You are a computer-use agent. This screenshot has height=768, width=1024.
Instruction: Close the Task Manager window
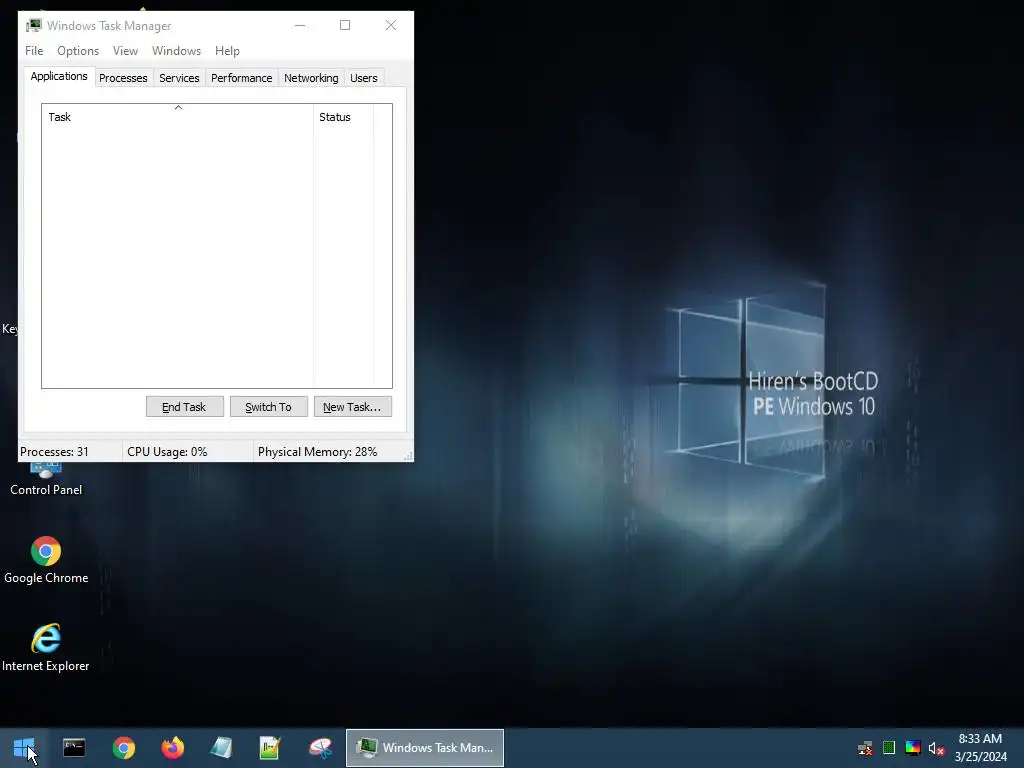pyautogui.click(x=391, y=25)
